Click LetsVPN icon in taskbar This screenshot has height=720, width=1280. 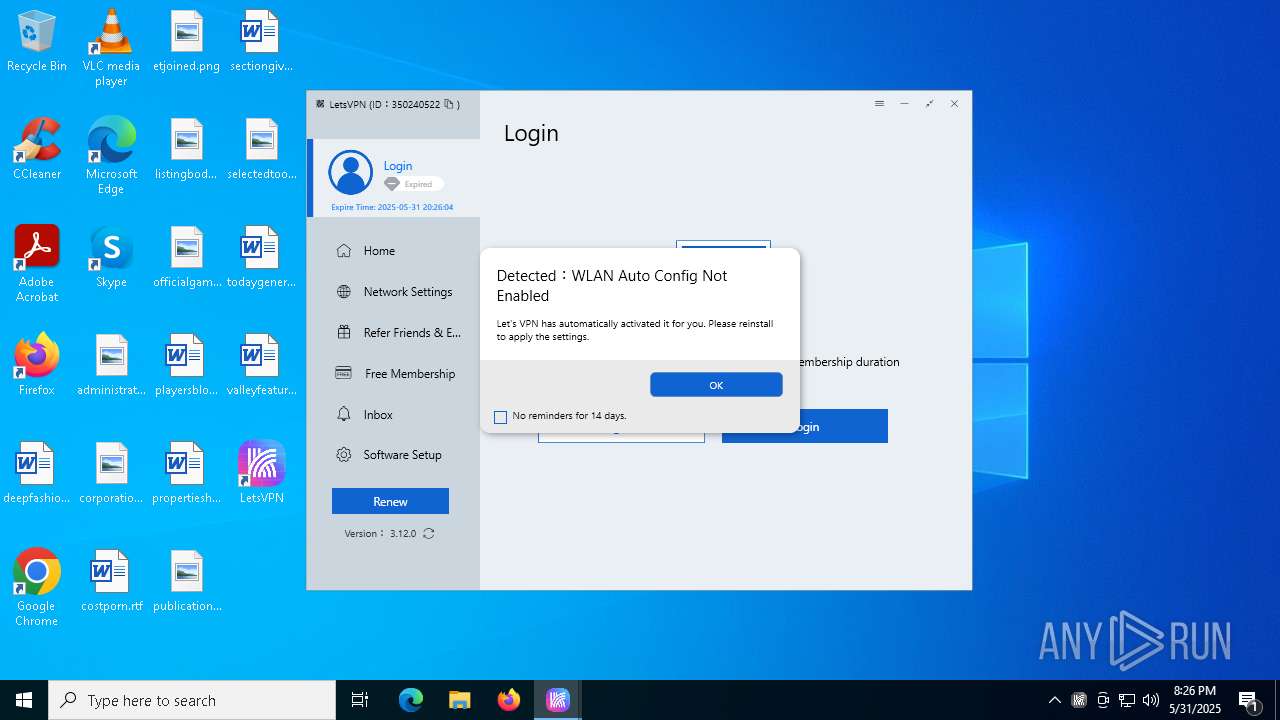click(558, 700)
